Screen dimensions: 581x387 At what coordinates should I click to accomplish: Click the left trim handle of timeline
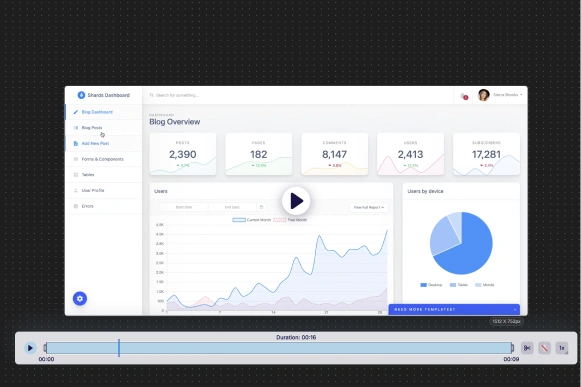tap(45, 348)
